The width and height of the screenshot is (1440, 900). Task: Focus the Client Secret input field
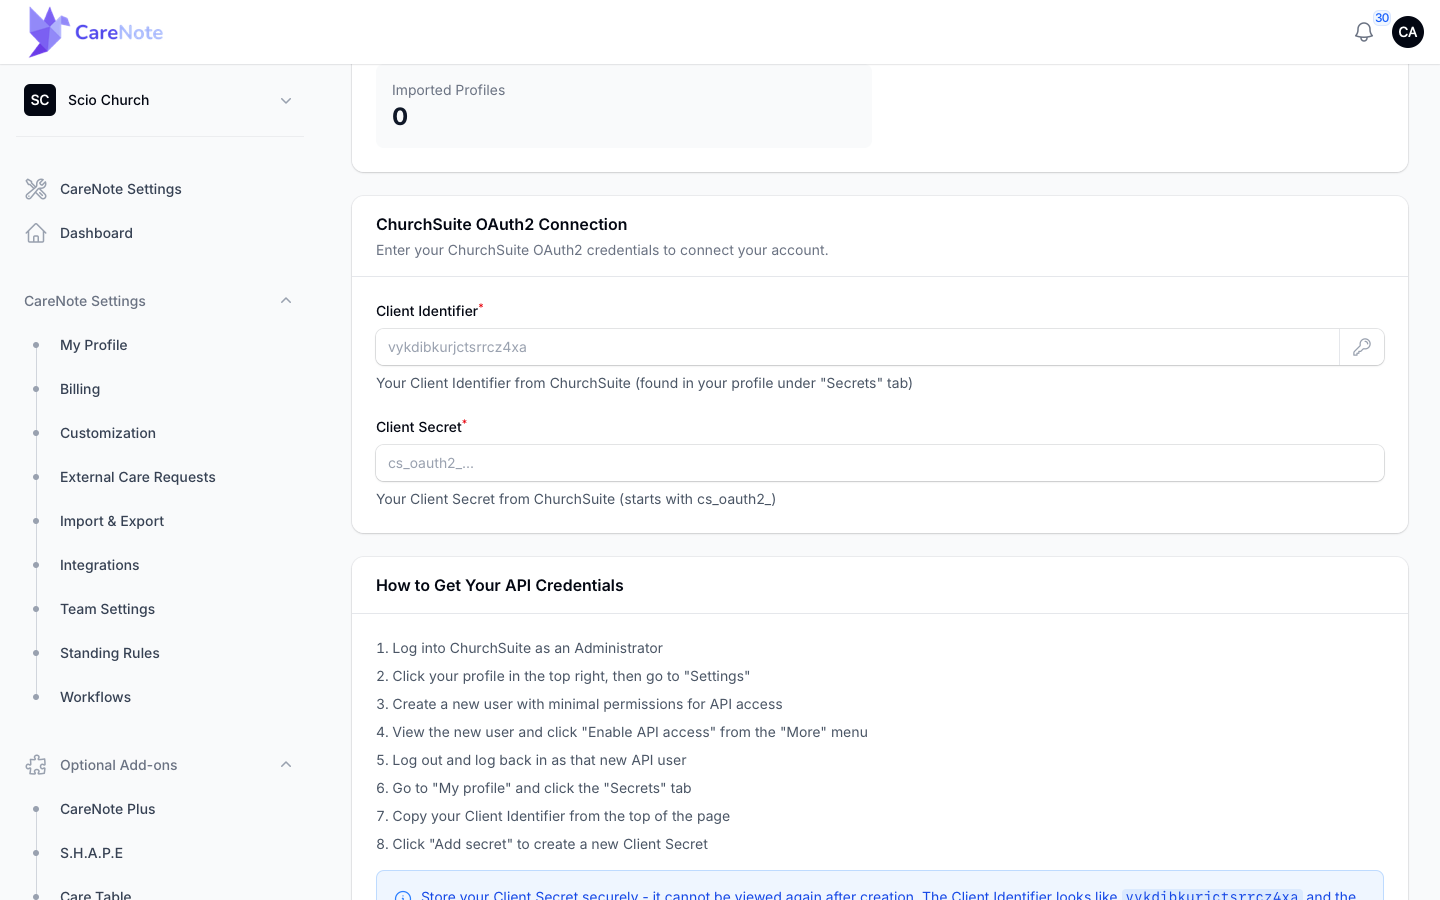click(x=880, y=463)
